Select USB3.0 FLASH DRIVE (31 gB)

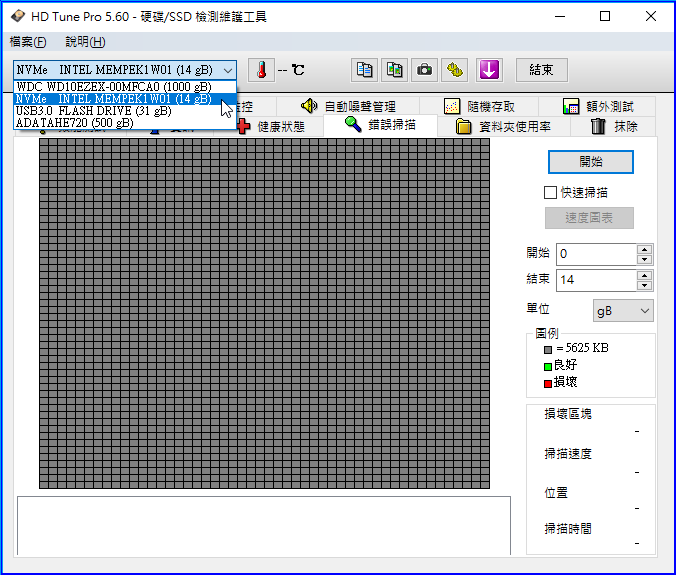click(125, 111)
